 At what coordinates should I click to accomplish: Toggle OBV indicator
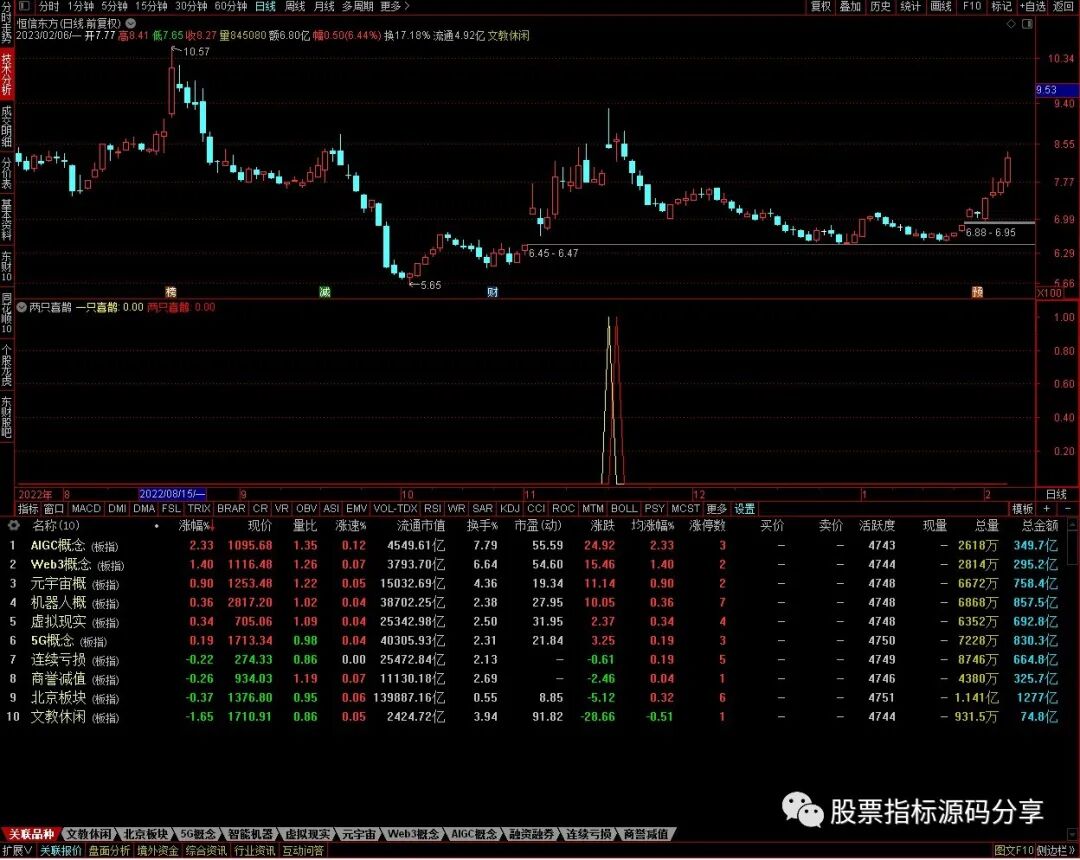307,509
